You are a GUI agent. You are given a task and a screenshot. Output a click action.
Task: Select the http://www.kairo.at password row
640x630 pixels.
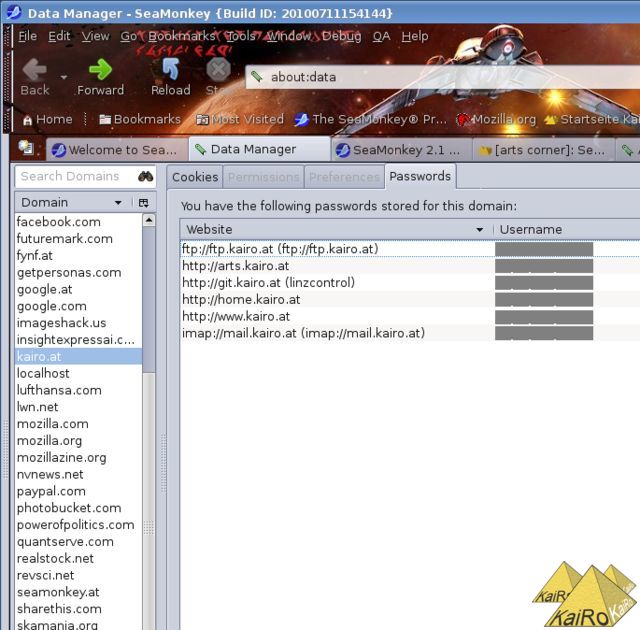pyautogui.click(x=410, y=316)
